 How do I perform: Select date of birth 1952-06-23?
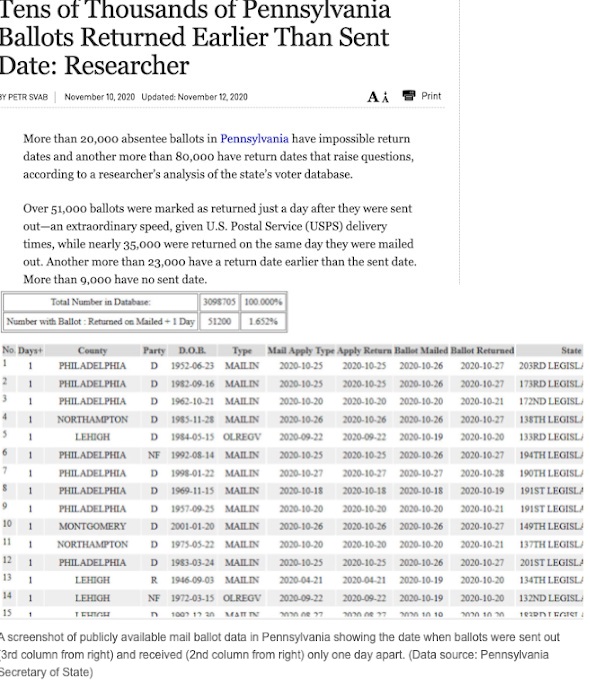(192, 366)
